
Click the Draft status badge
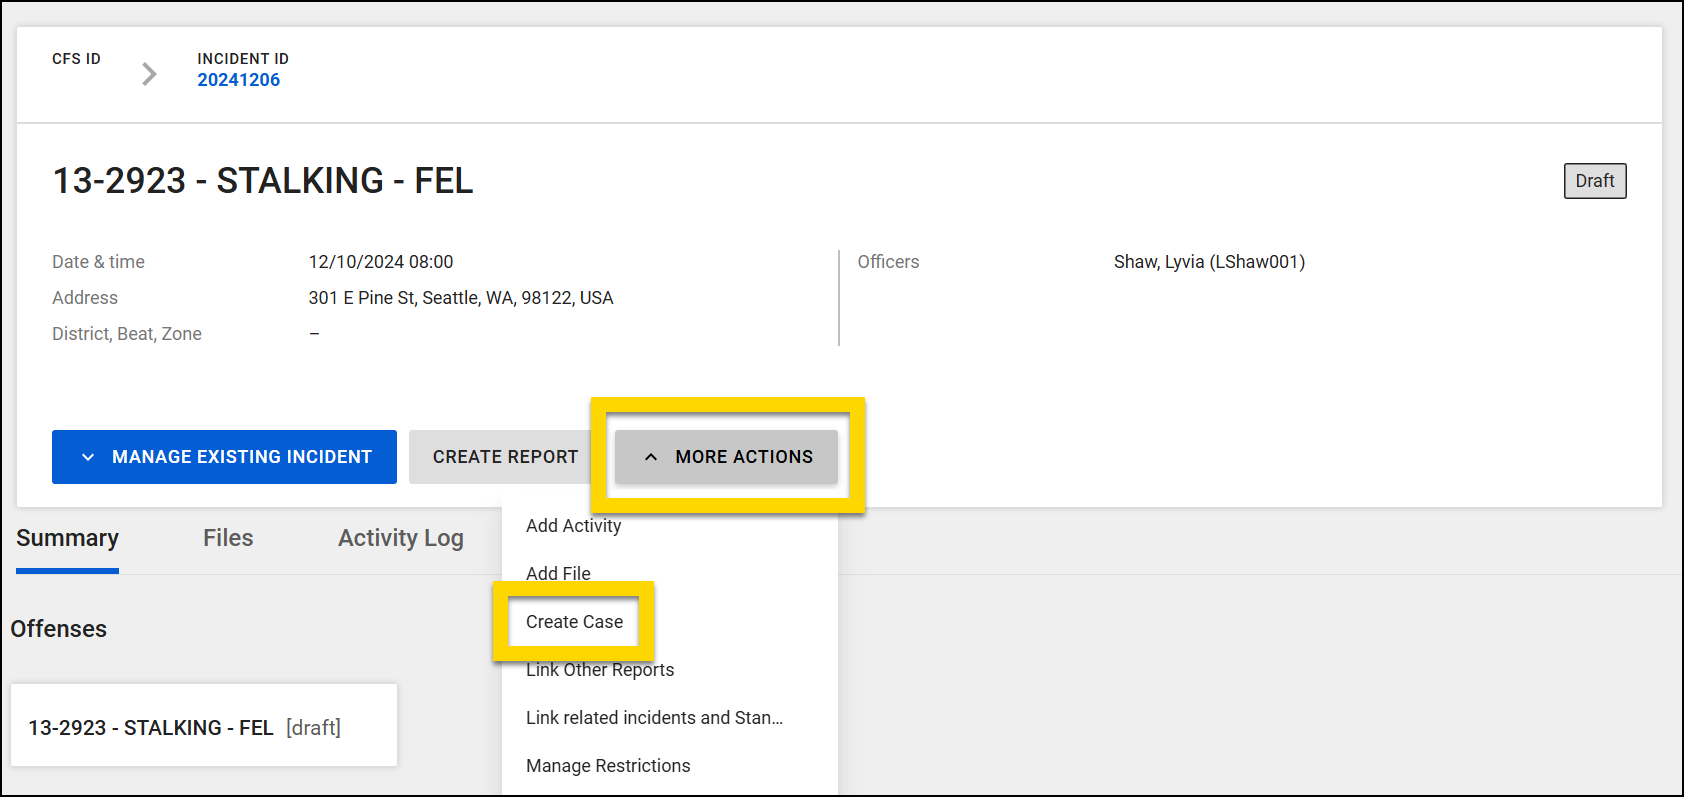tap(1595, 181)
